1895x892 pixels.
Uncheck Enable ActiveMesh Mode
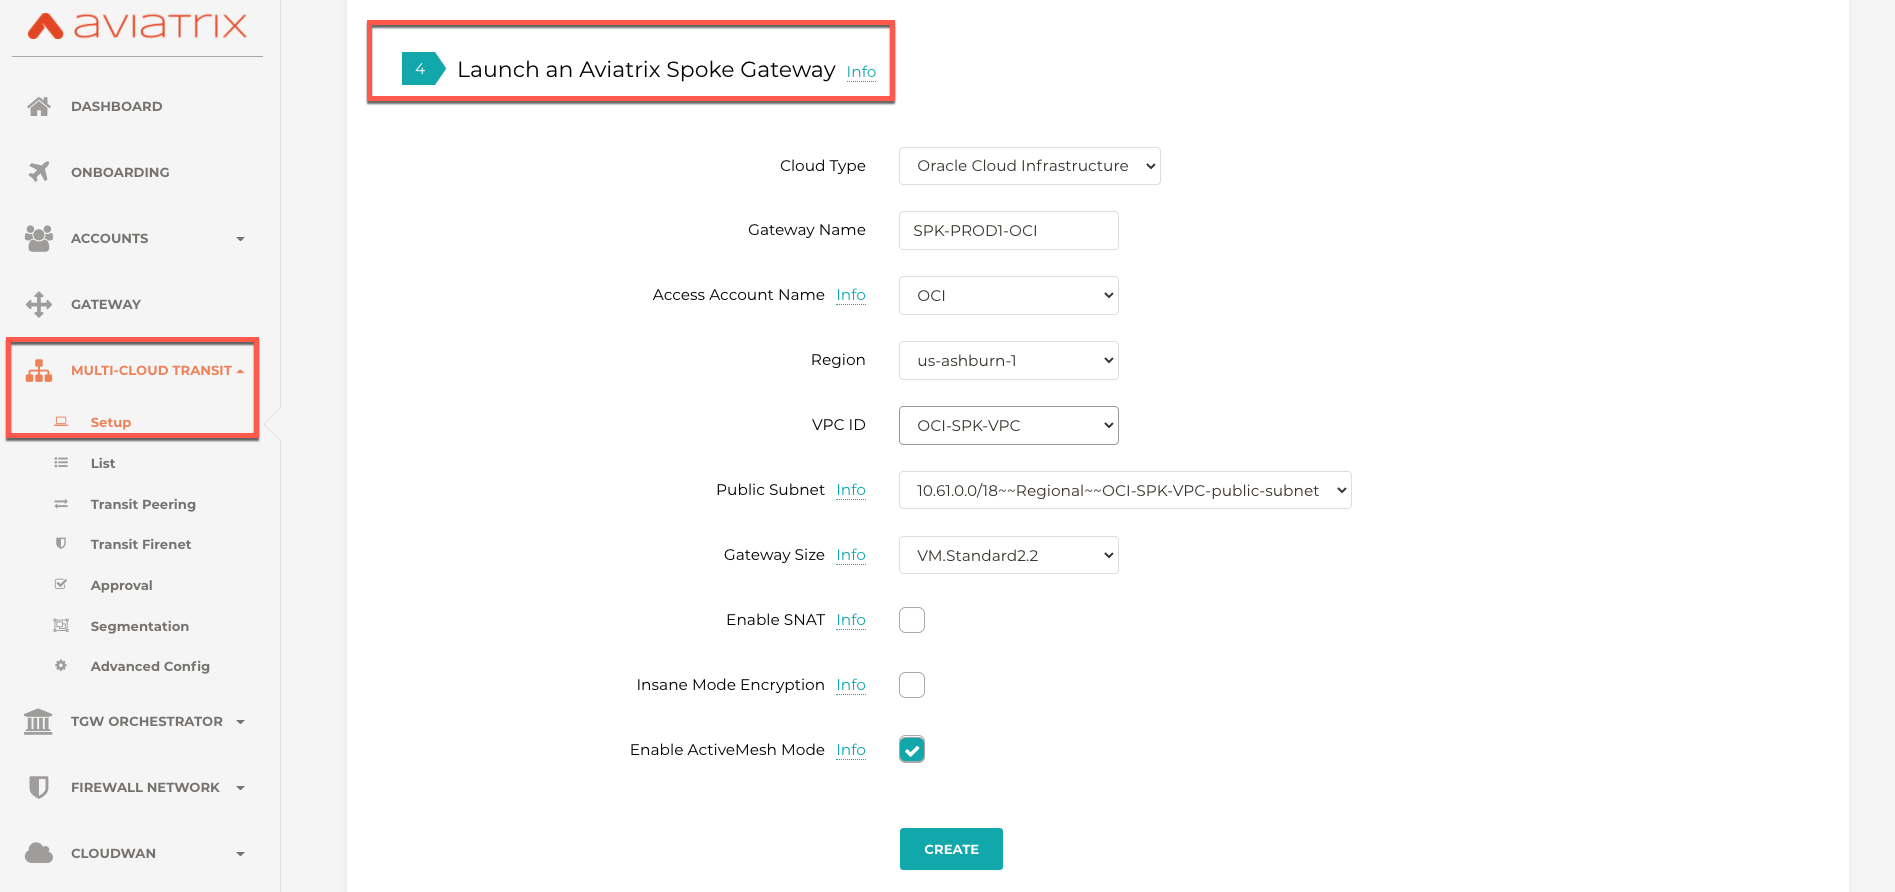(912, 750)
